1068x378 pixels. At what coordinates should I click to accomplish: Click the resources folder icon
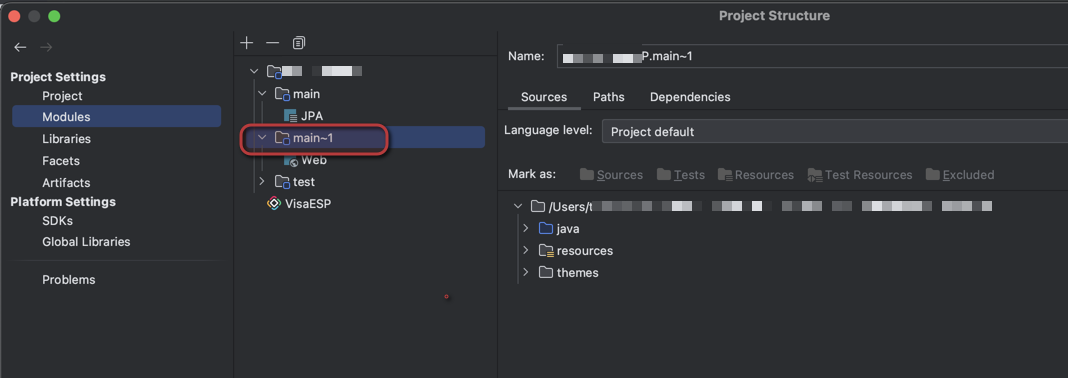(x=546, y=251)
